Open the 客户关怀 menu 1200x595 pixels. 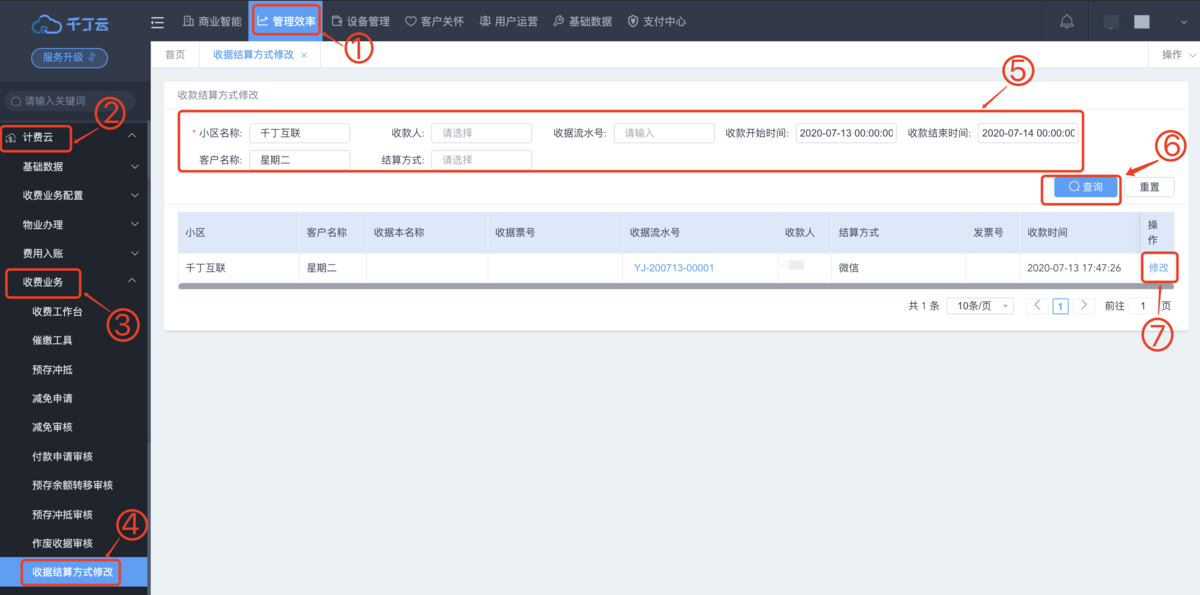click(434, 21)
